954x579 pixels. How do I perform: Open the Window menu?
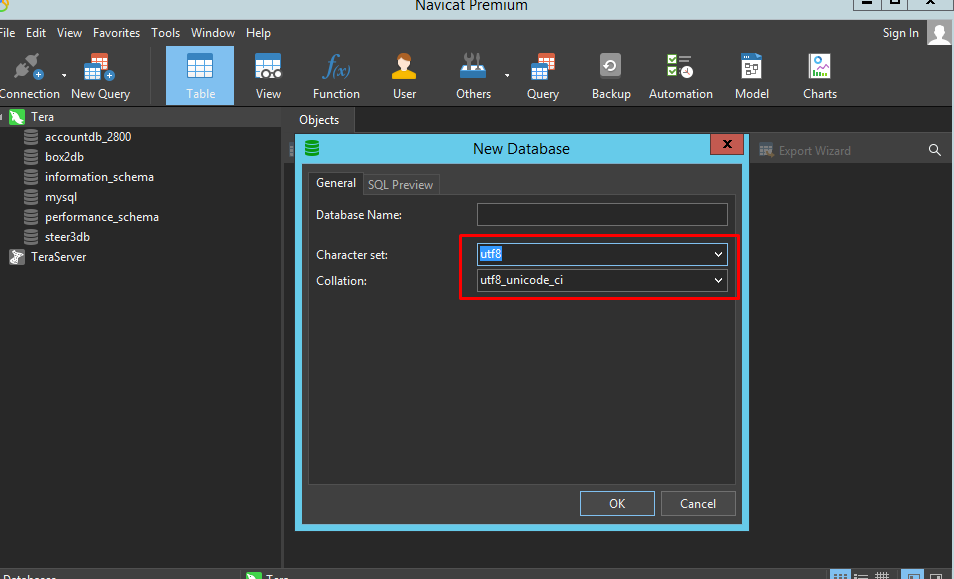213,33
